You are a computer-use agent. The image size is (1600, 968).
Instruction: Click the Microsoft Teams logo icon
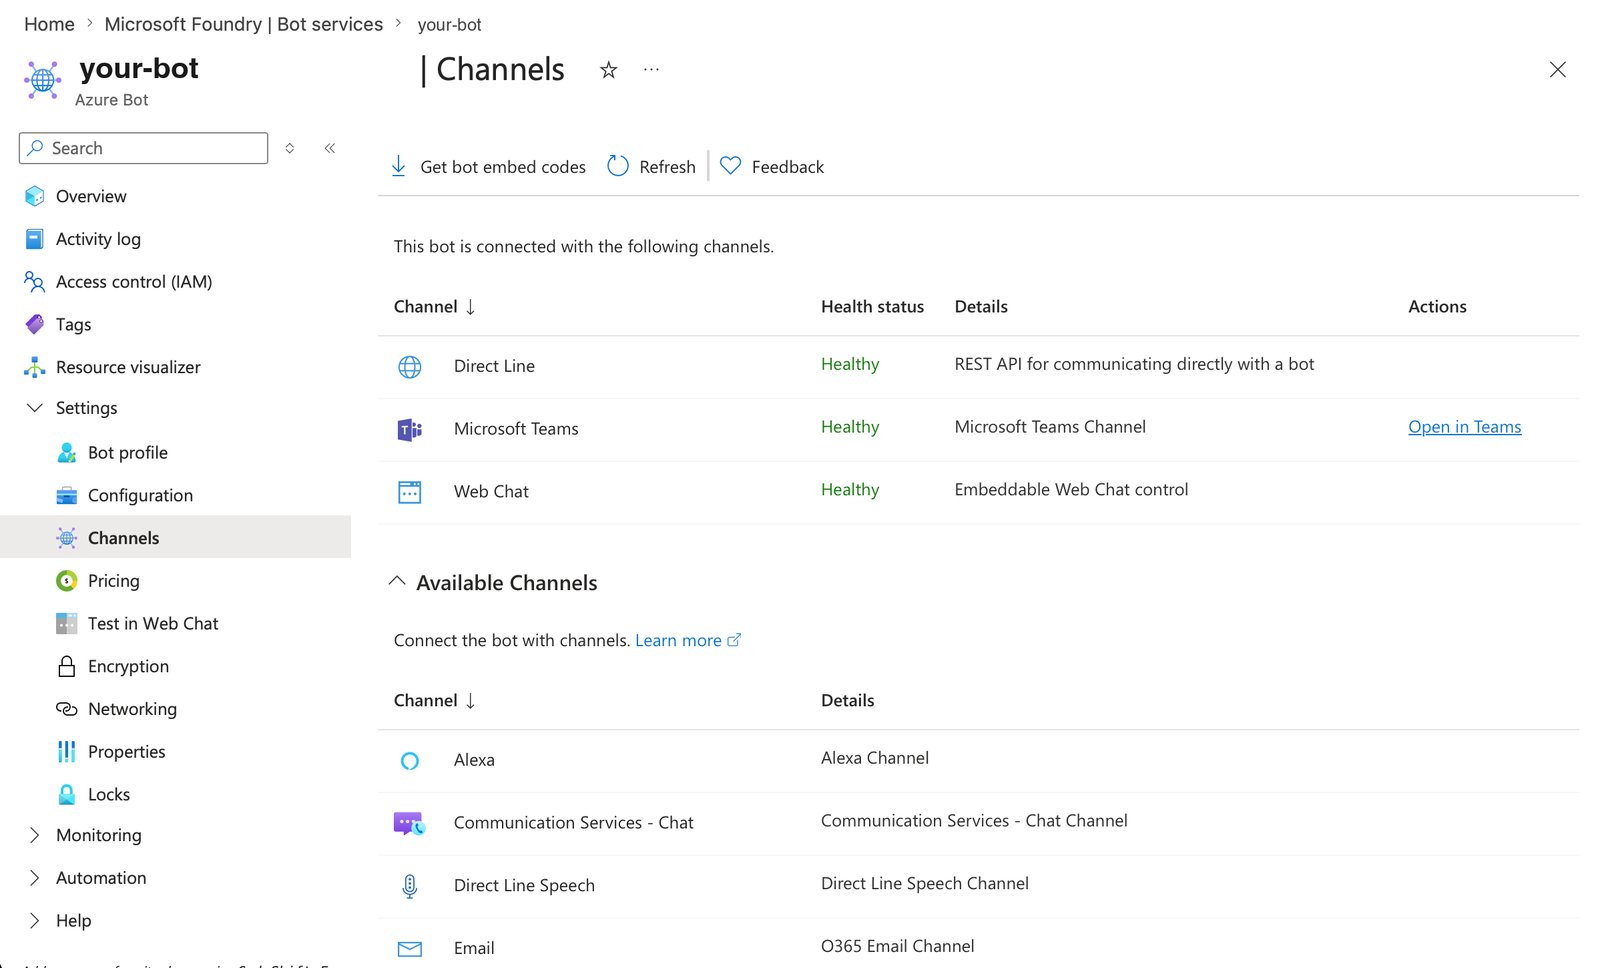click(x=410, y=429)
